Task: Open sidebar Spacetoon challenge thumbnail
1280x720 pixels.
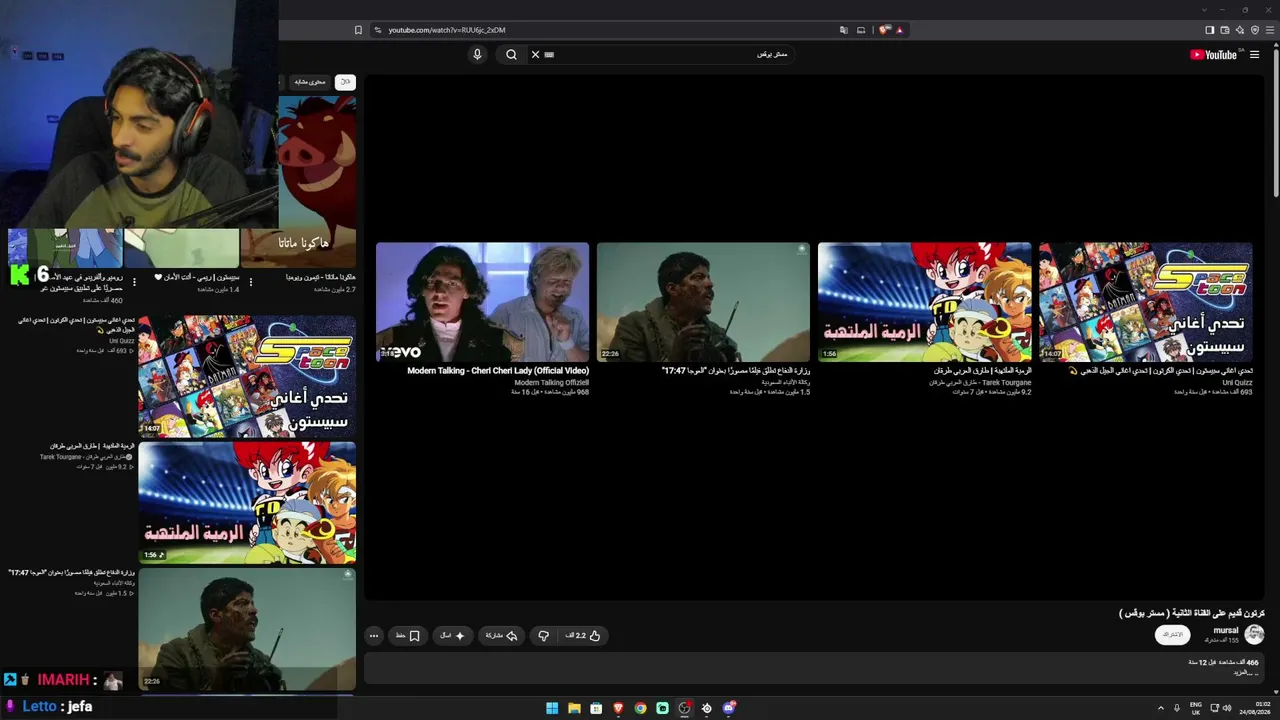Action: (x=247, y=376)
